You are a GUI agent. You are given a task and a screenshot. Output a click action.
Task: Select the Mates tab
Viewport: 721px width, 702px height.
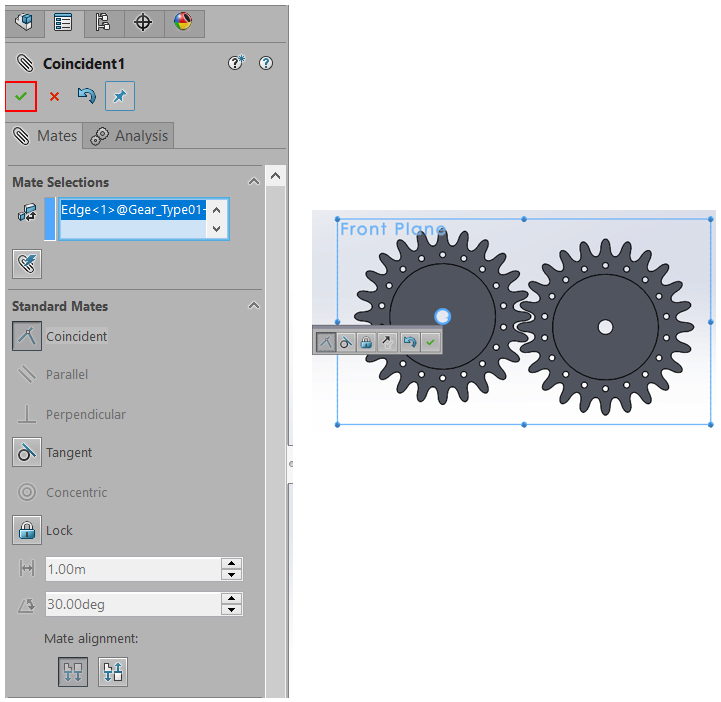[45, 136]
